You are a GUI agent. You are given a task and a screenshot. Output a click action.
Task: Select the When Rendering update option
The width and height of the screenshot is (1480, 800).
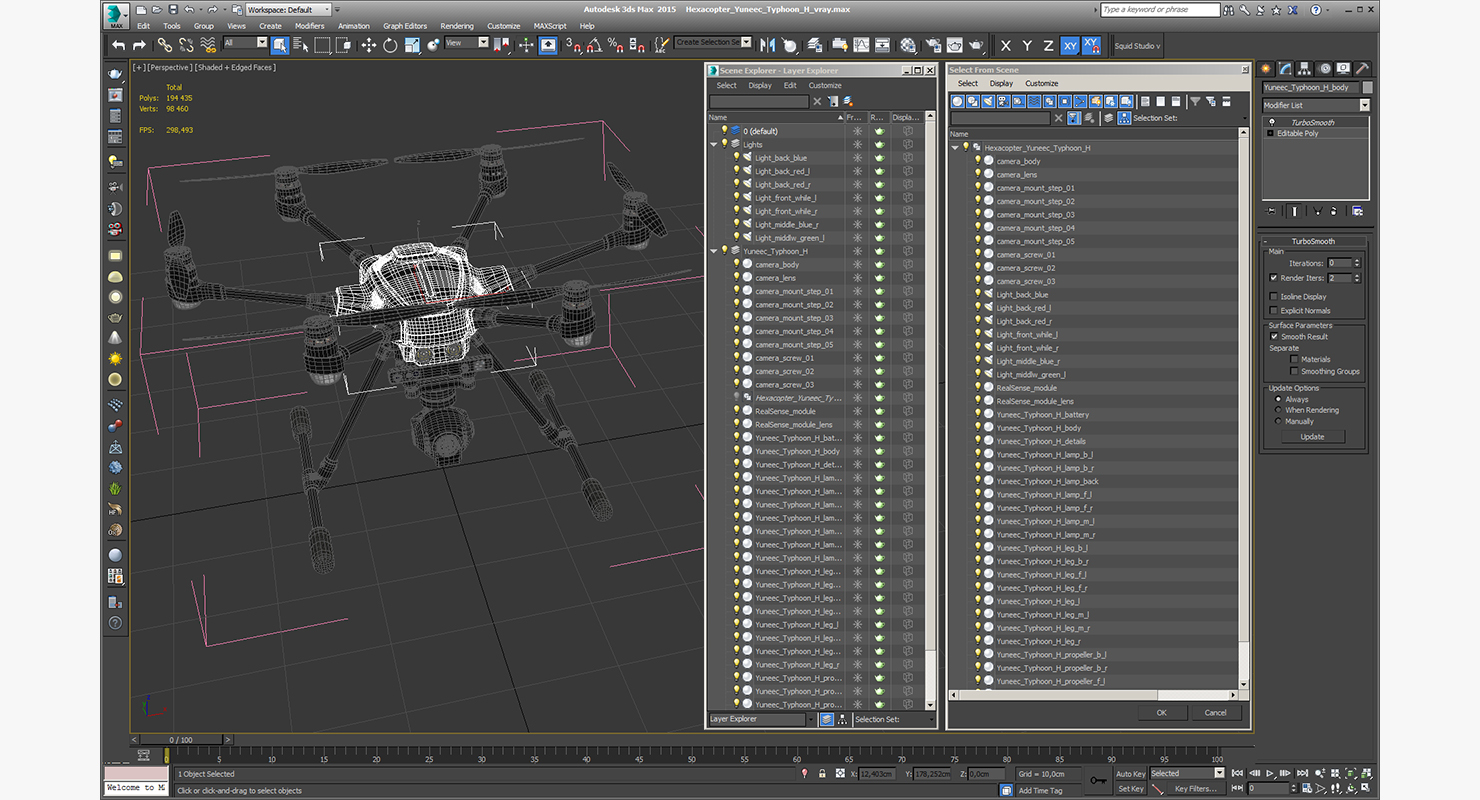click(1278, 410)
